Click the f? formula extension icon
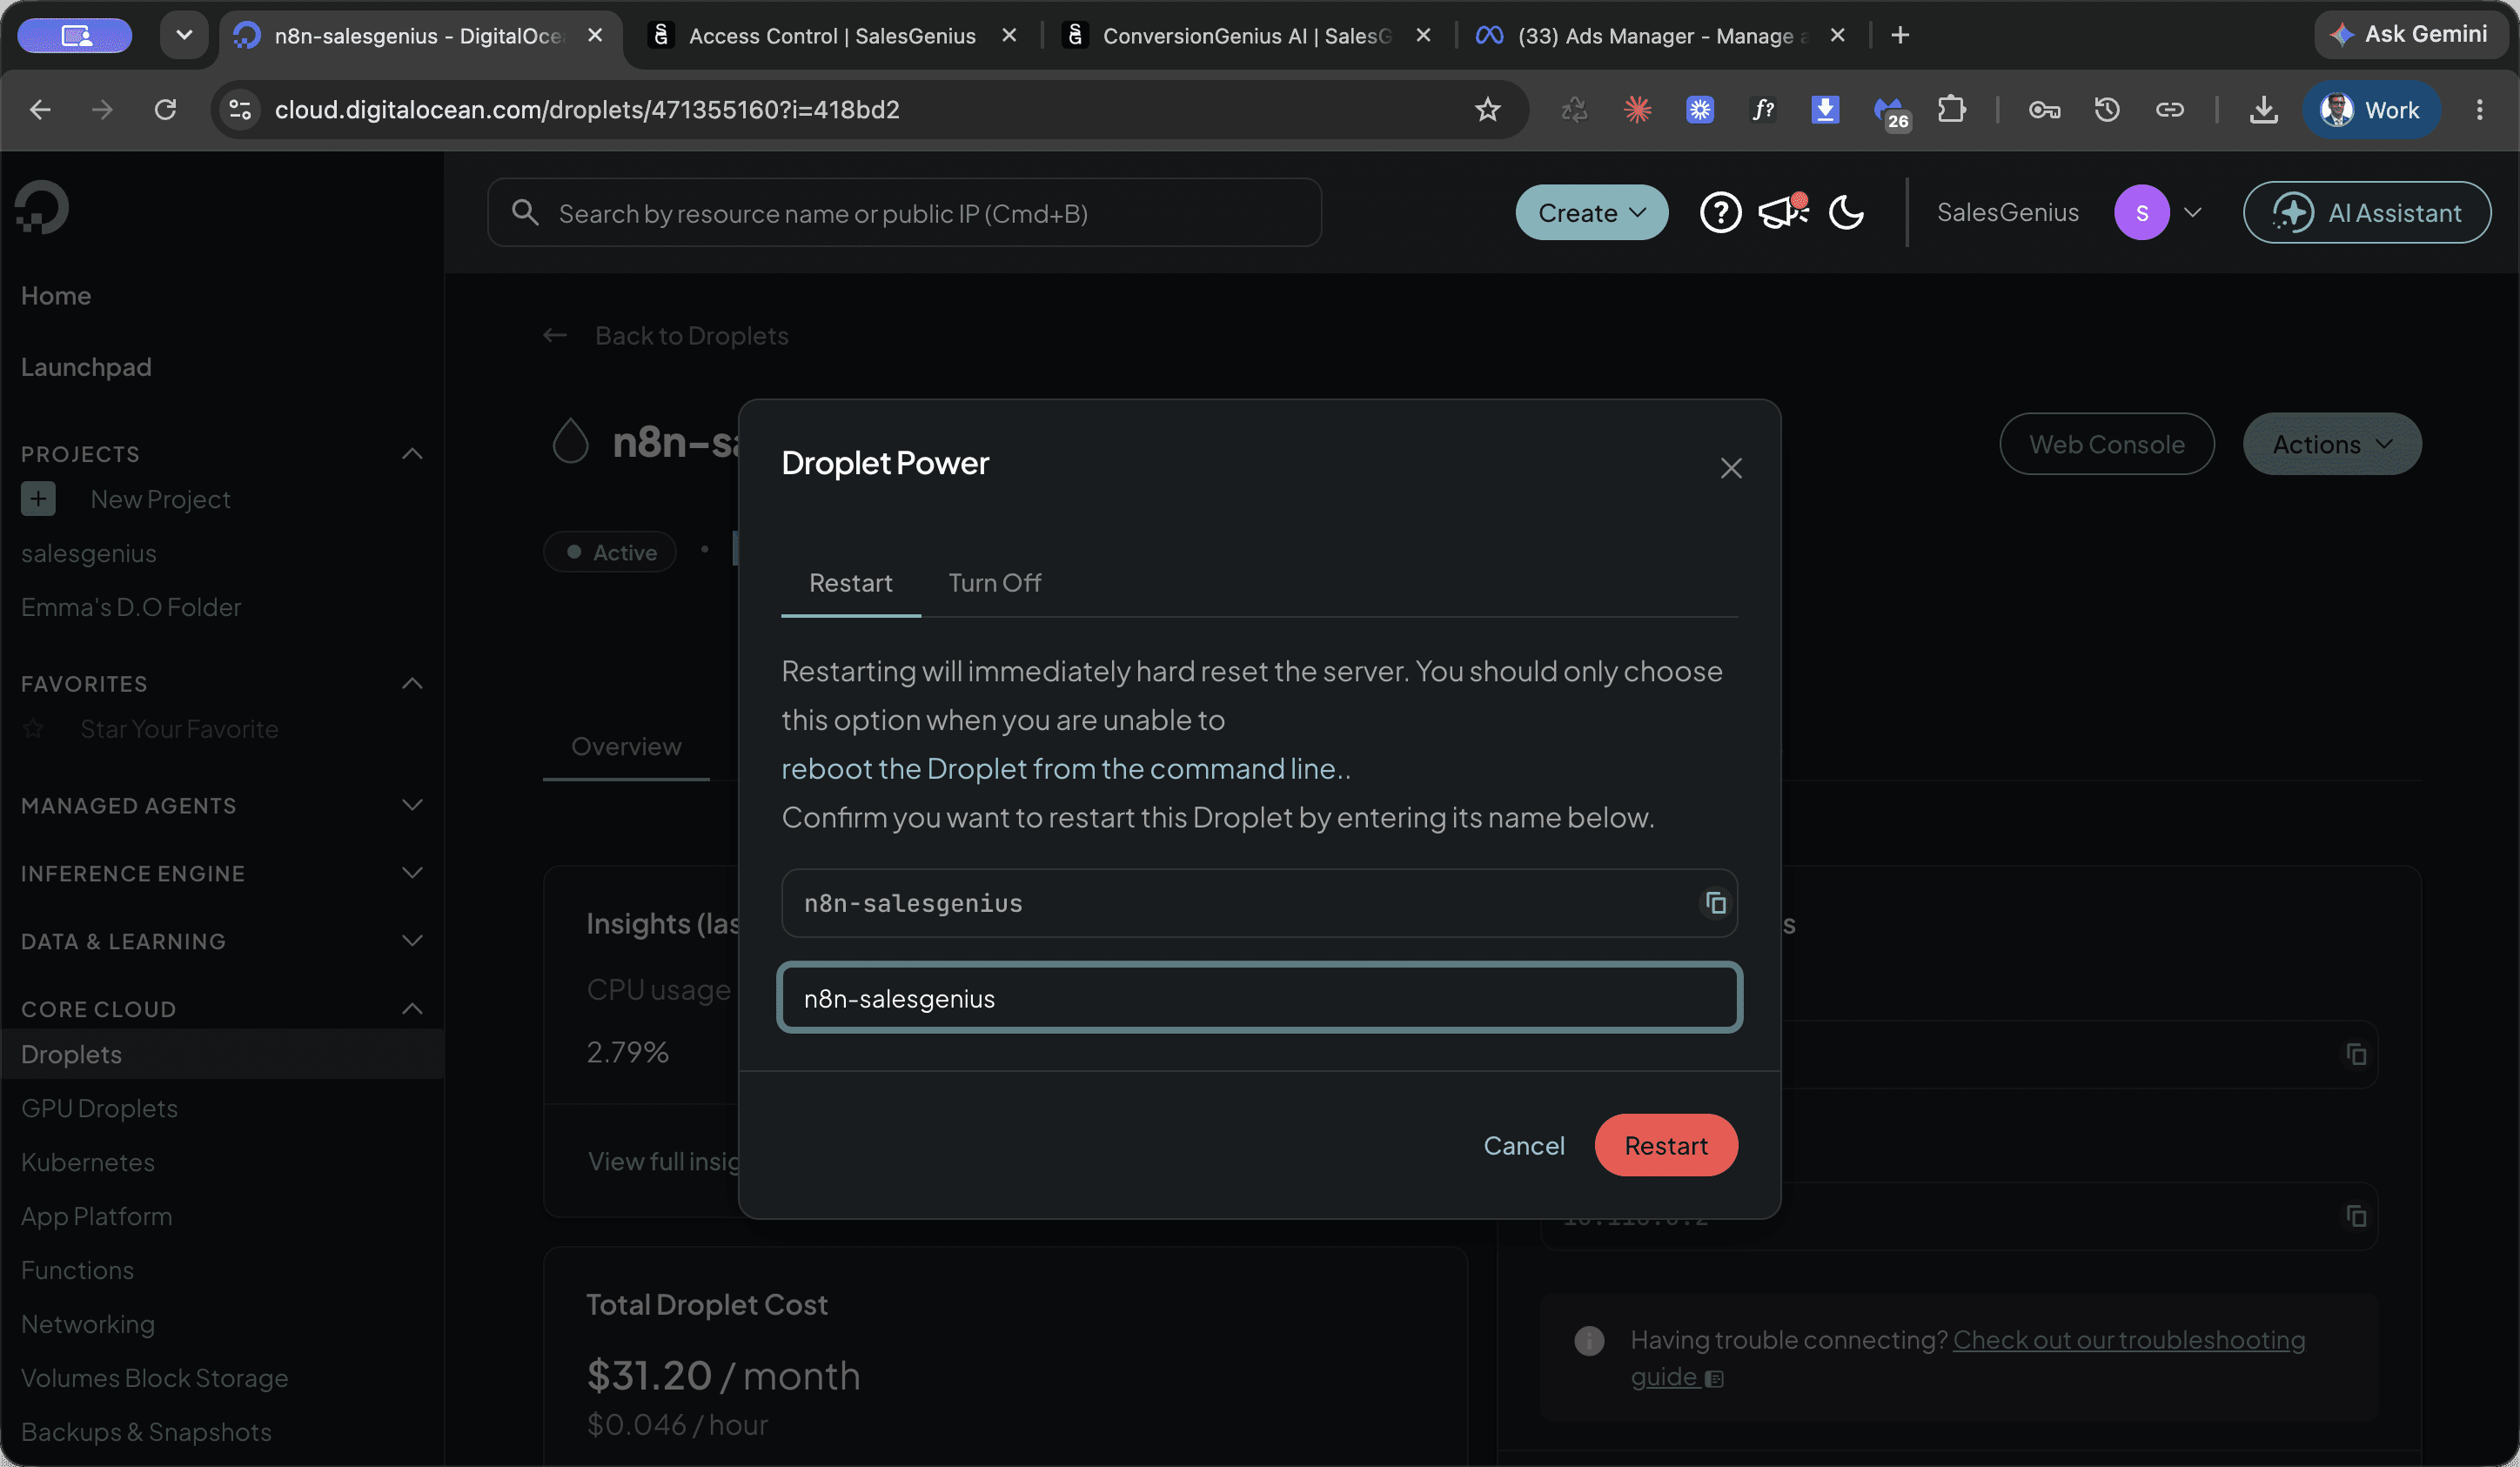The image size is (2520, 1467). click(x=1763, y=109)
